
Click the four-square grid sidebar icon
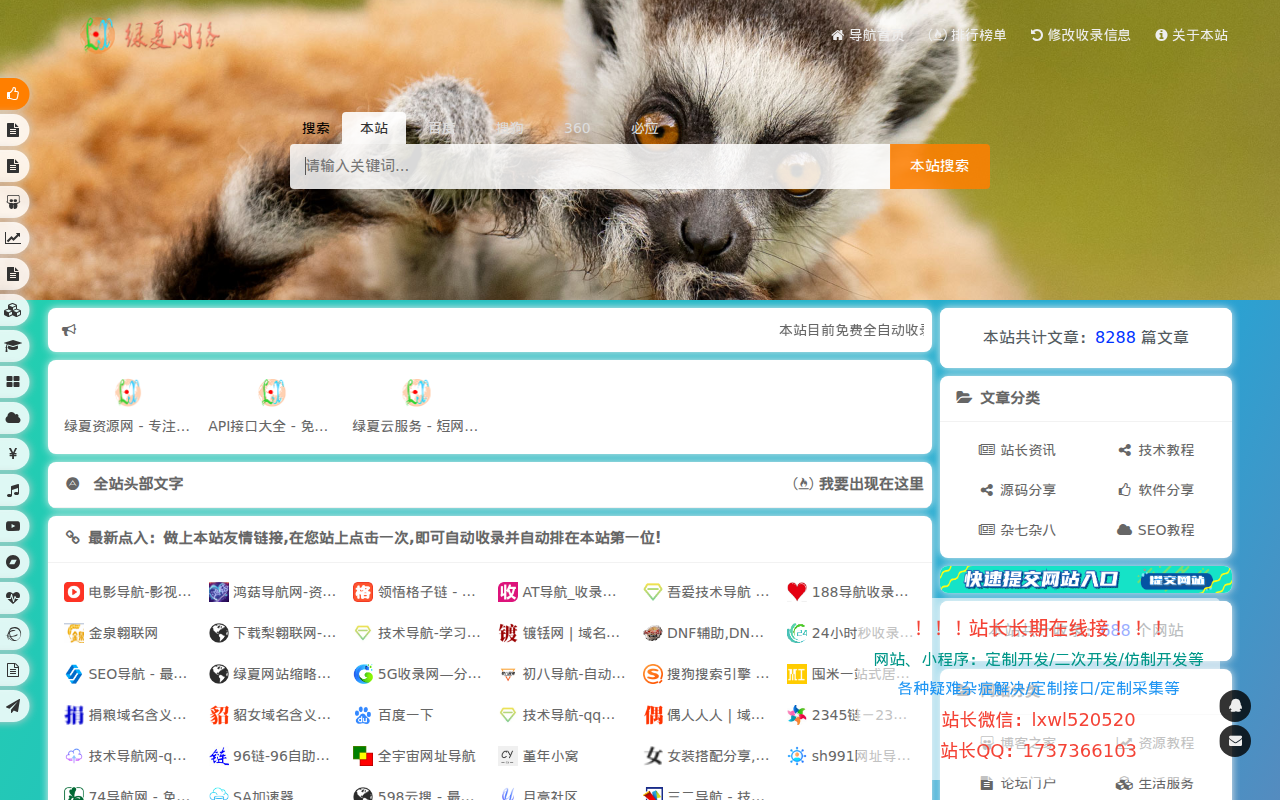tap(13, 382)
